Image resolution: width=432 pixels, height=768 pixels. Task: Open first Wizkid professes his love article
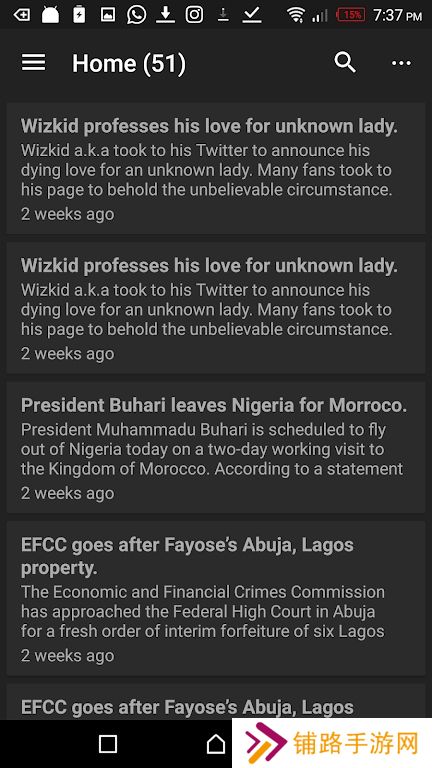tap(216, 168)
